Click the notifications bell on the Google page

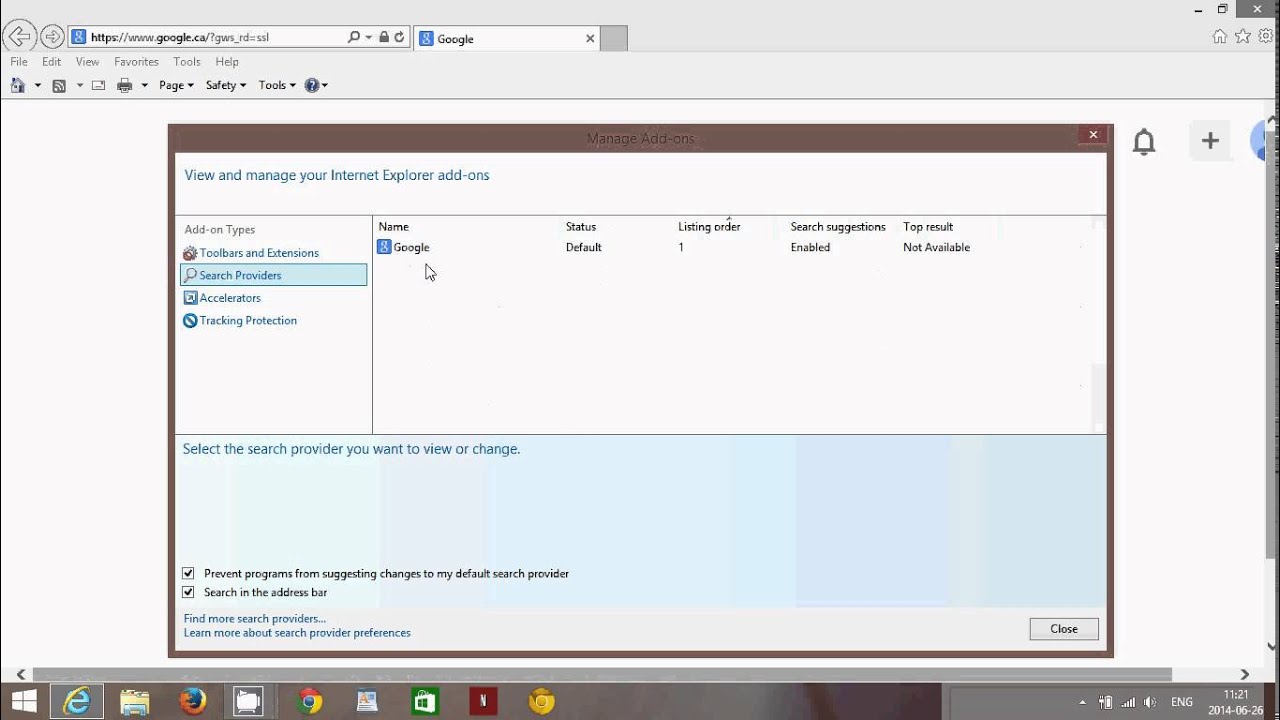coord(1144,142)
